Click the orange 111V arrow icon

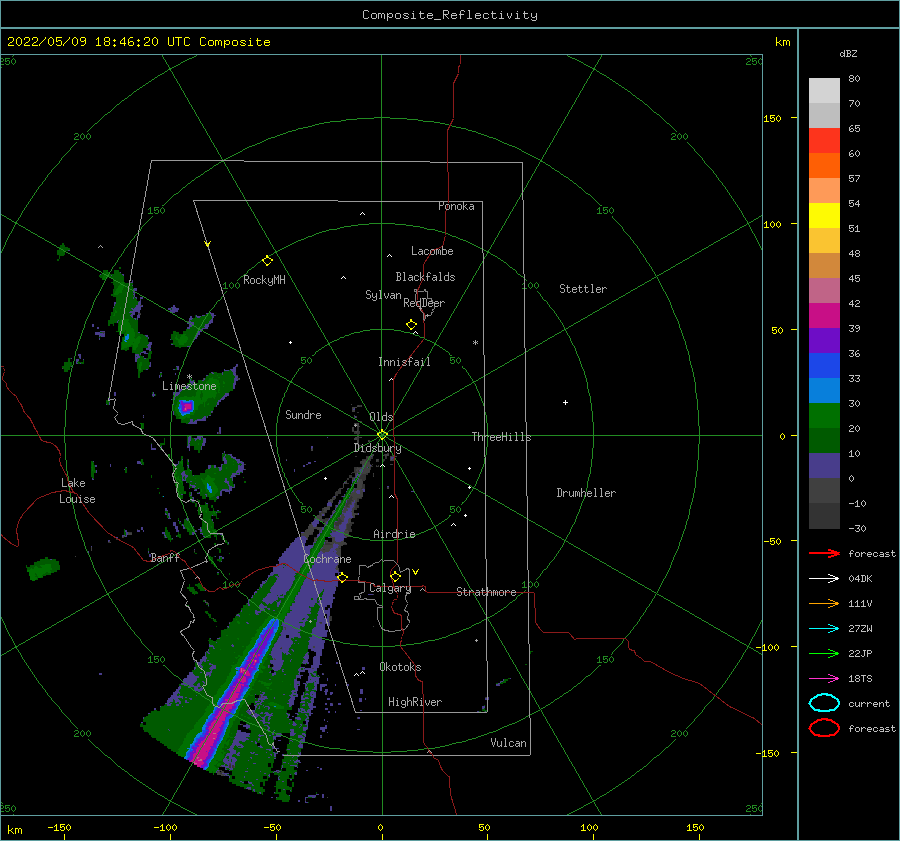tap(824, 603)
